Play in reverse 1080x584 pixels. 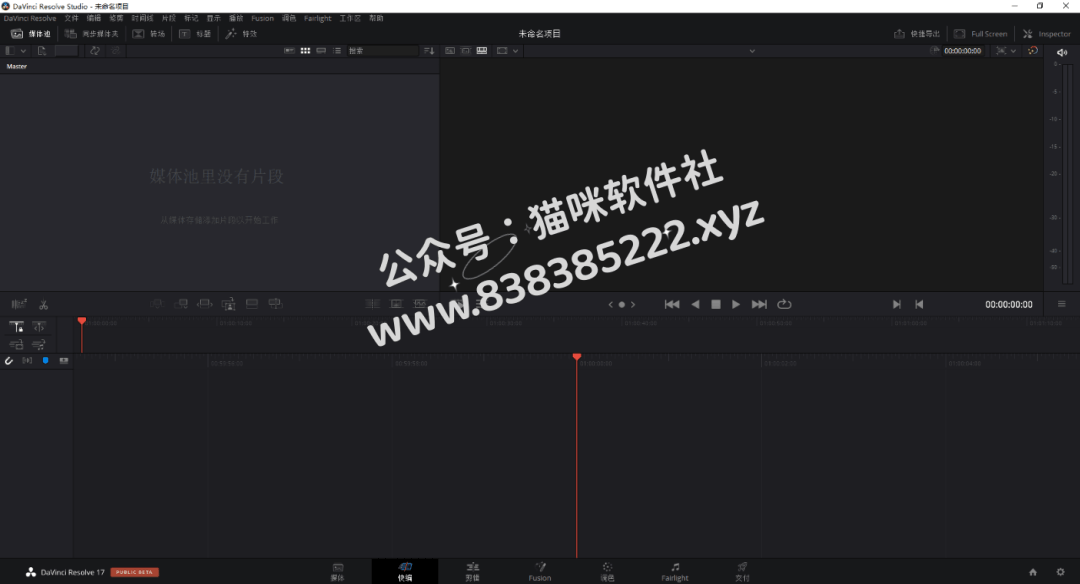pos(696,304)
